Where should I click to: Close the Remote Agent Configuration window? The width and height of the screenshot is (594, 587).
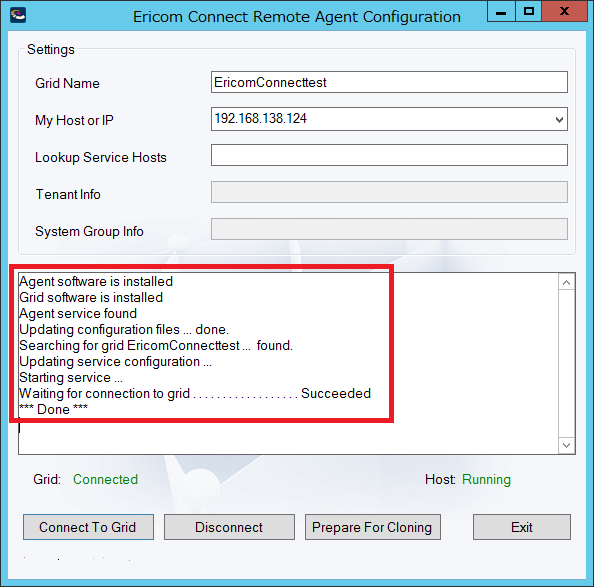coord(564,11)
